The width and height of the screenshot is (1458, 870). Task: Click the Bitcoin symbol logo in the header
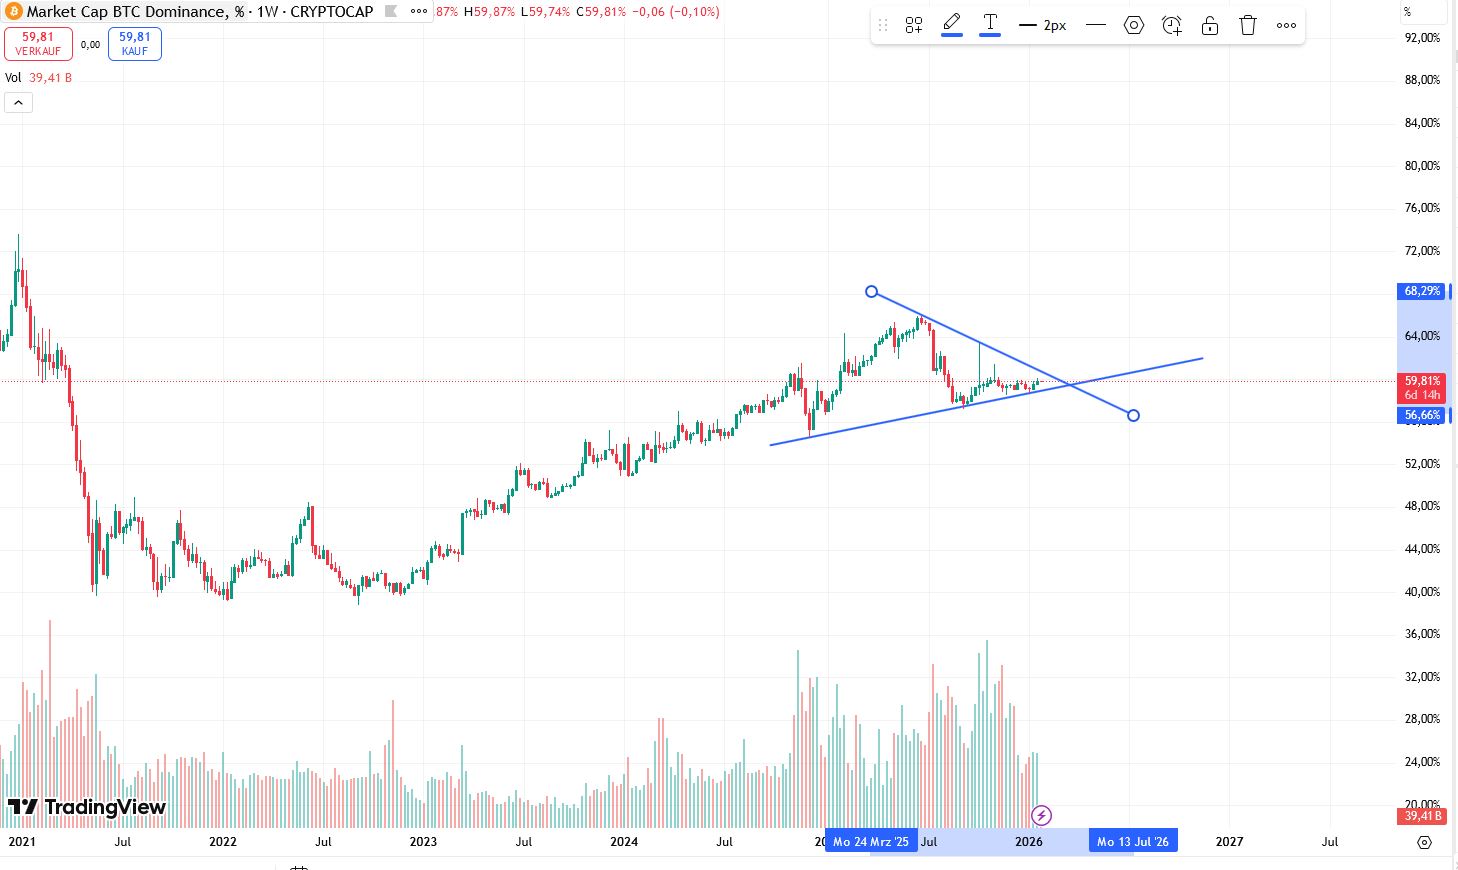12,11
